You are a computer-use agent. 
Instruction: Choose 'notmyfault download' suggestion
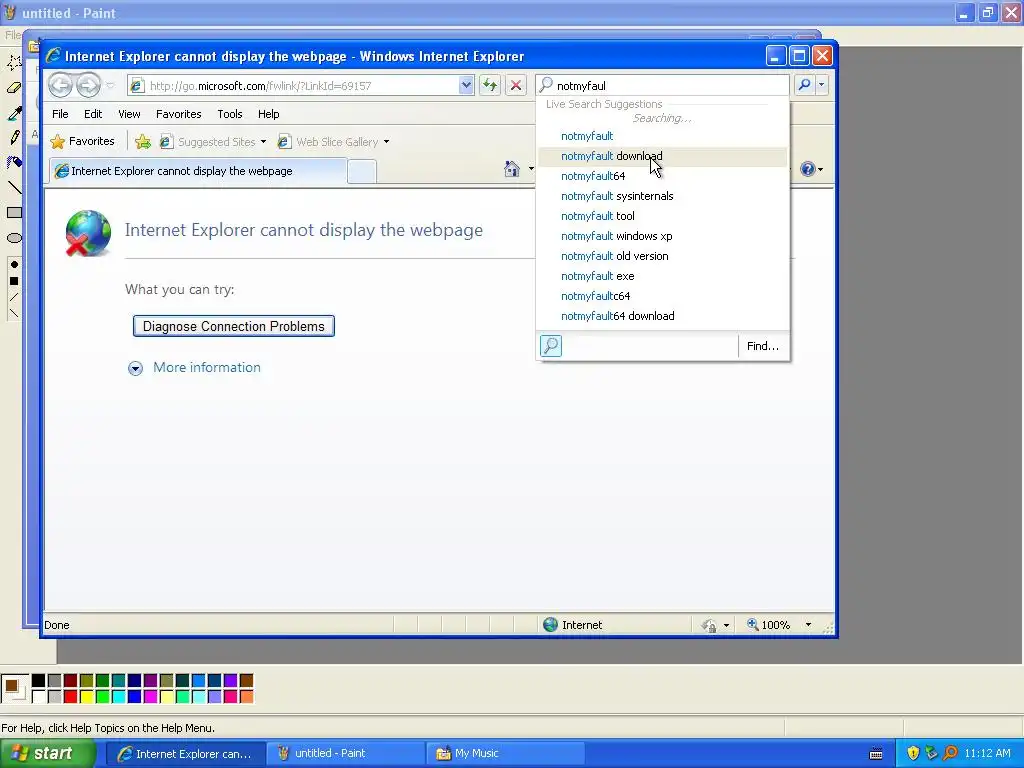[x=662, y=156]
